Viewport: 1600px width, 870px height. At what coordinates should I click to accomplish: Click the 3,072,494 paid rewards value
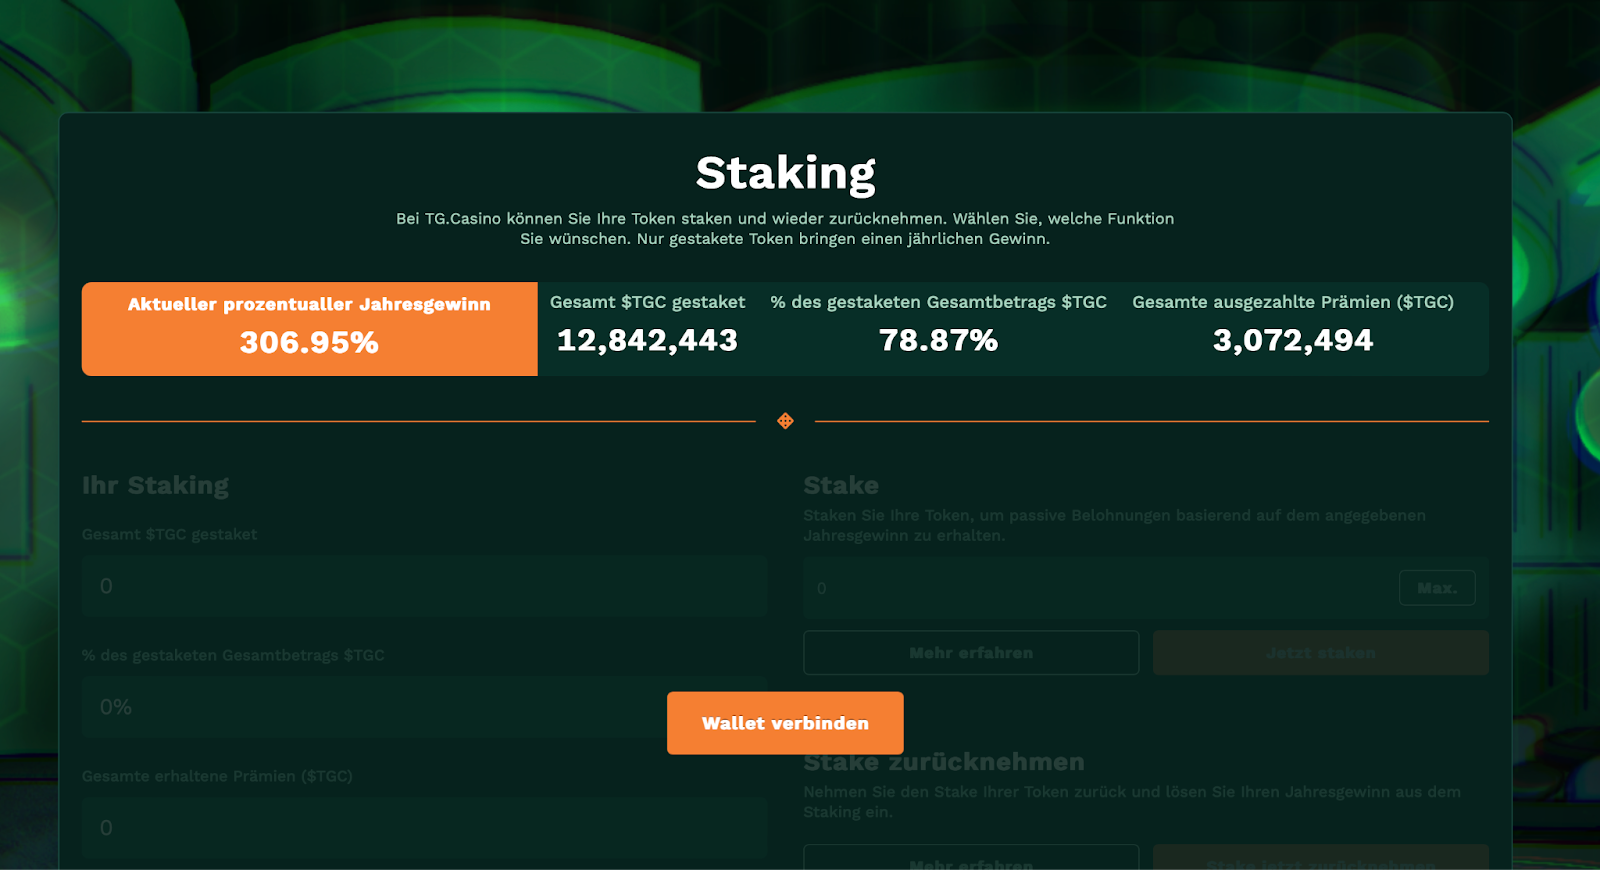coord(1293,341)
